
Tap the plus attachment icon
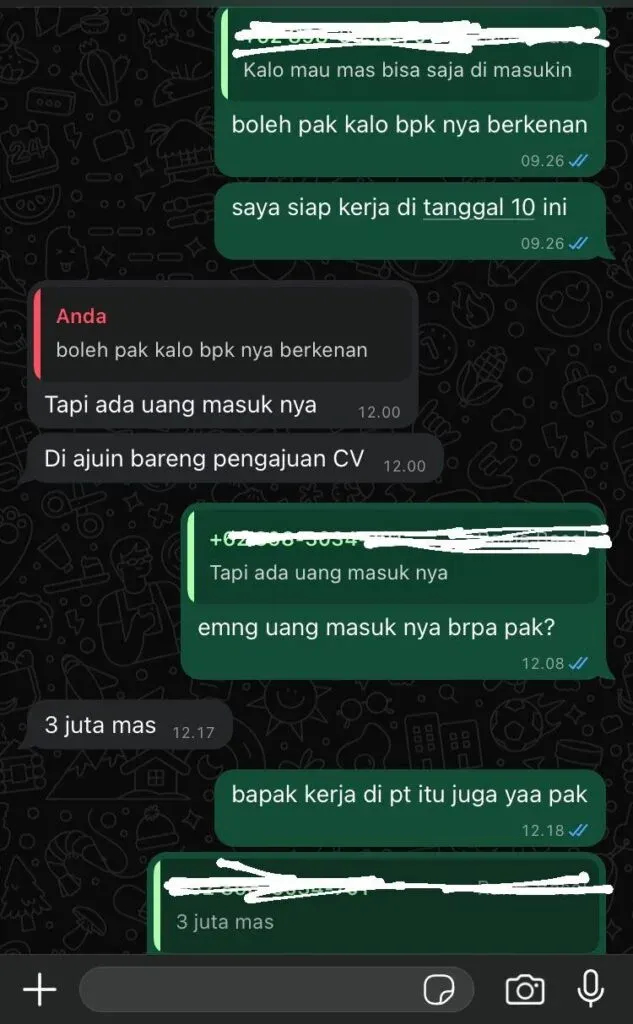[x=40, y=990]
